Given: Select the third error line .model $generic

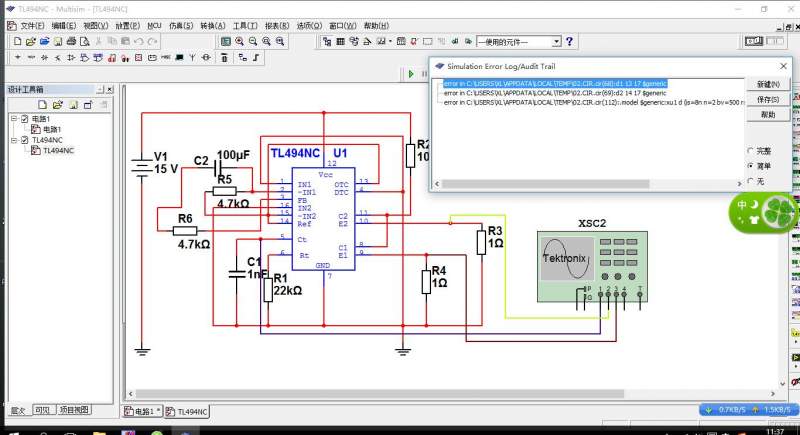Looking at the screenshot, I should pos(593,103).
